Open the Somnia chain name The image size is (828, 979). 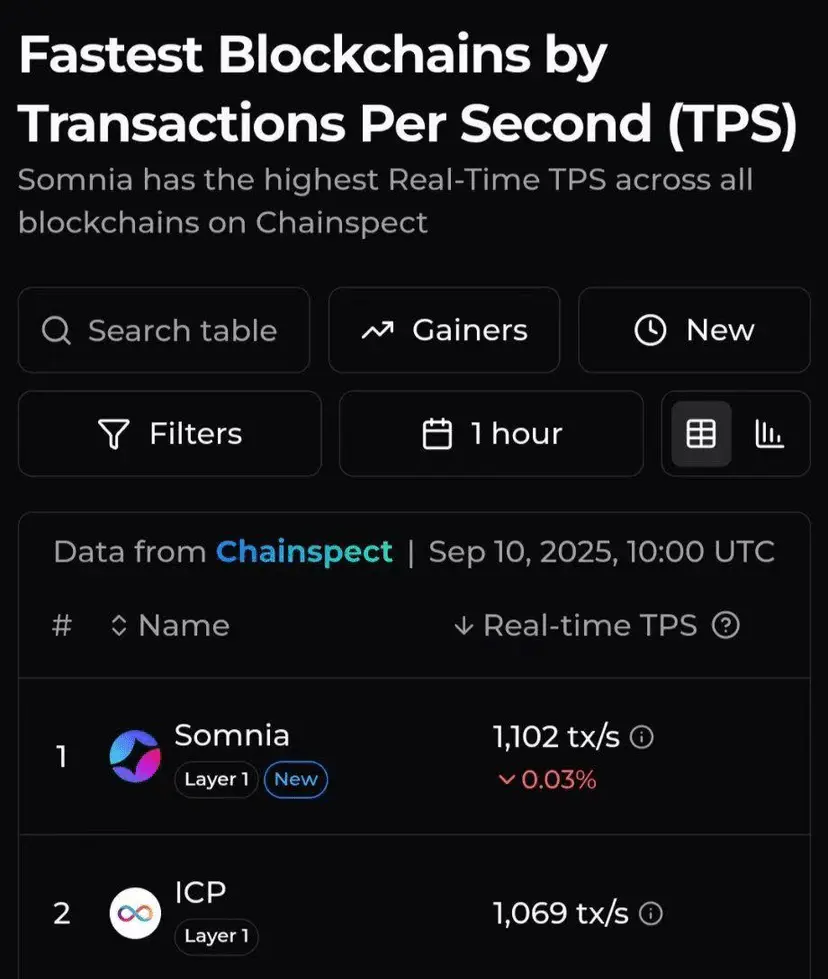pyautogui.click(x=232, y=735)
